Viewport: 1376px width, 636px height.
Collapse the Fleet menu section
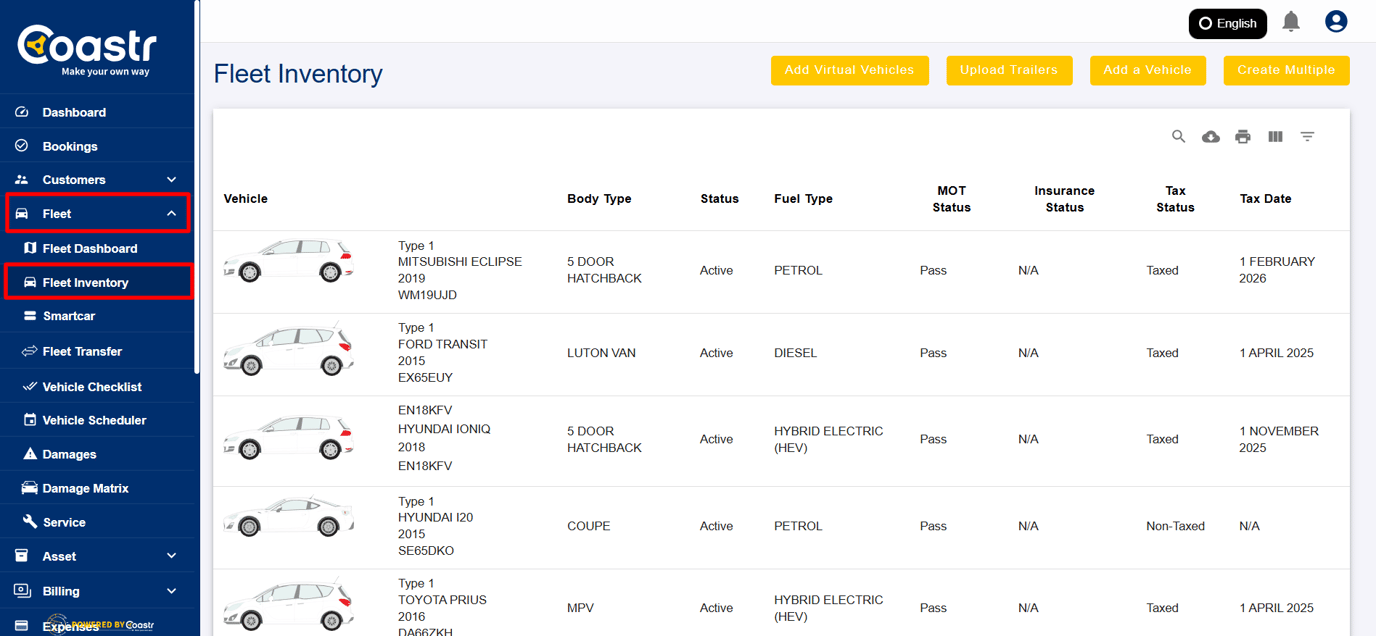(171, 214)
